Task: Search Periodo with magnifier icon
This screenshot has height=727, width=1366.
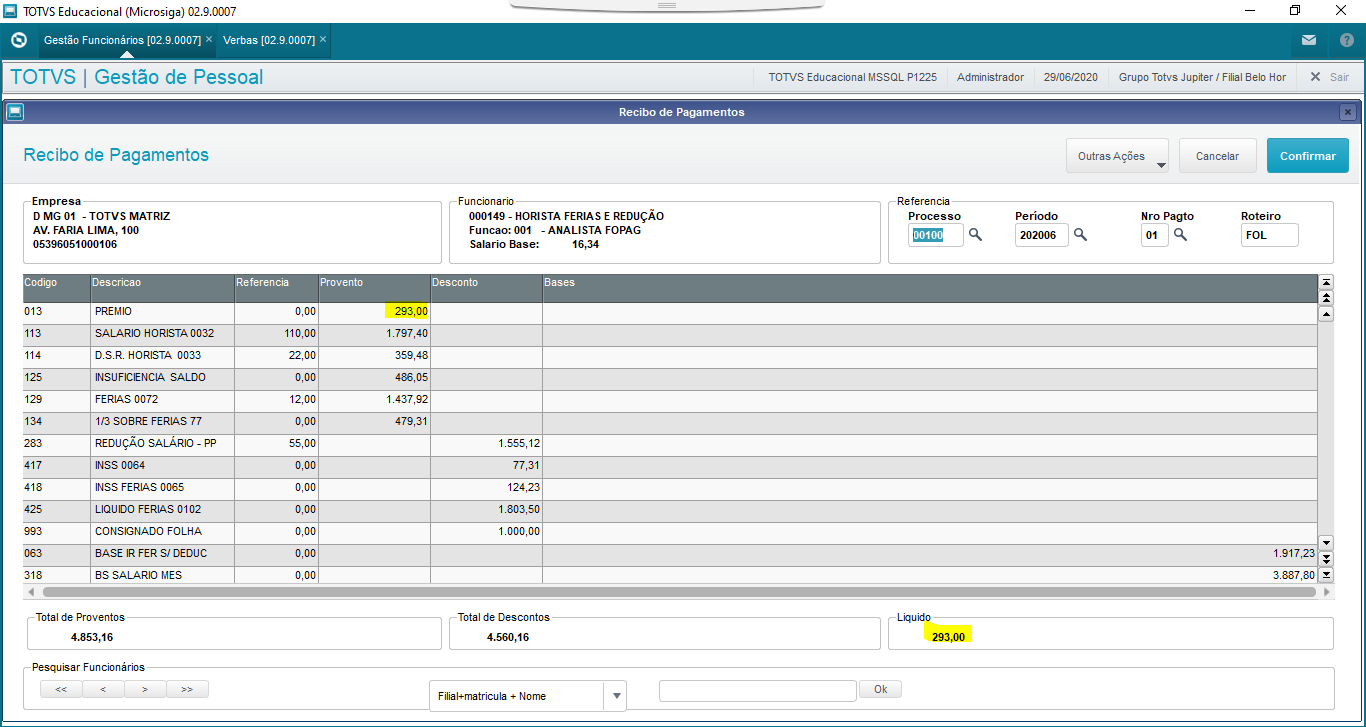Action: point(1080,235)
